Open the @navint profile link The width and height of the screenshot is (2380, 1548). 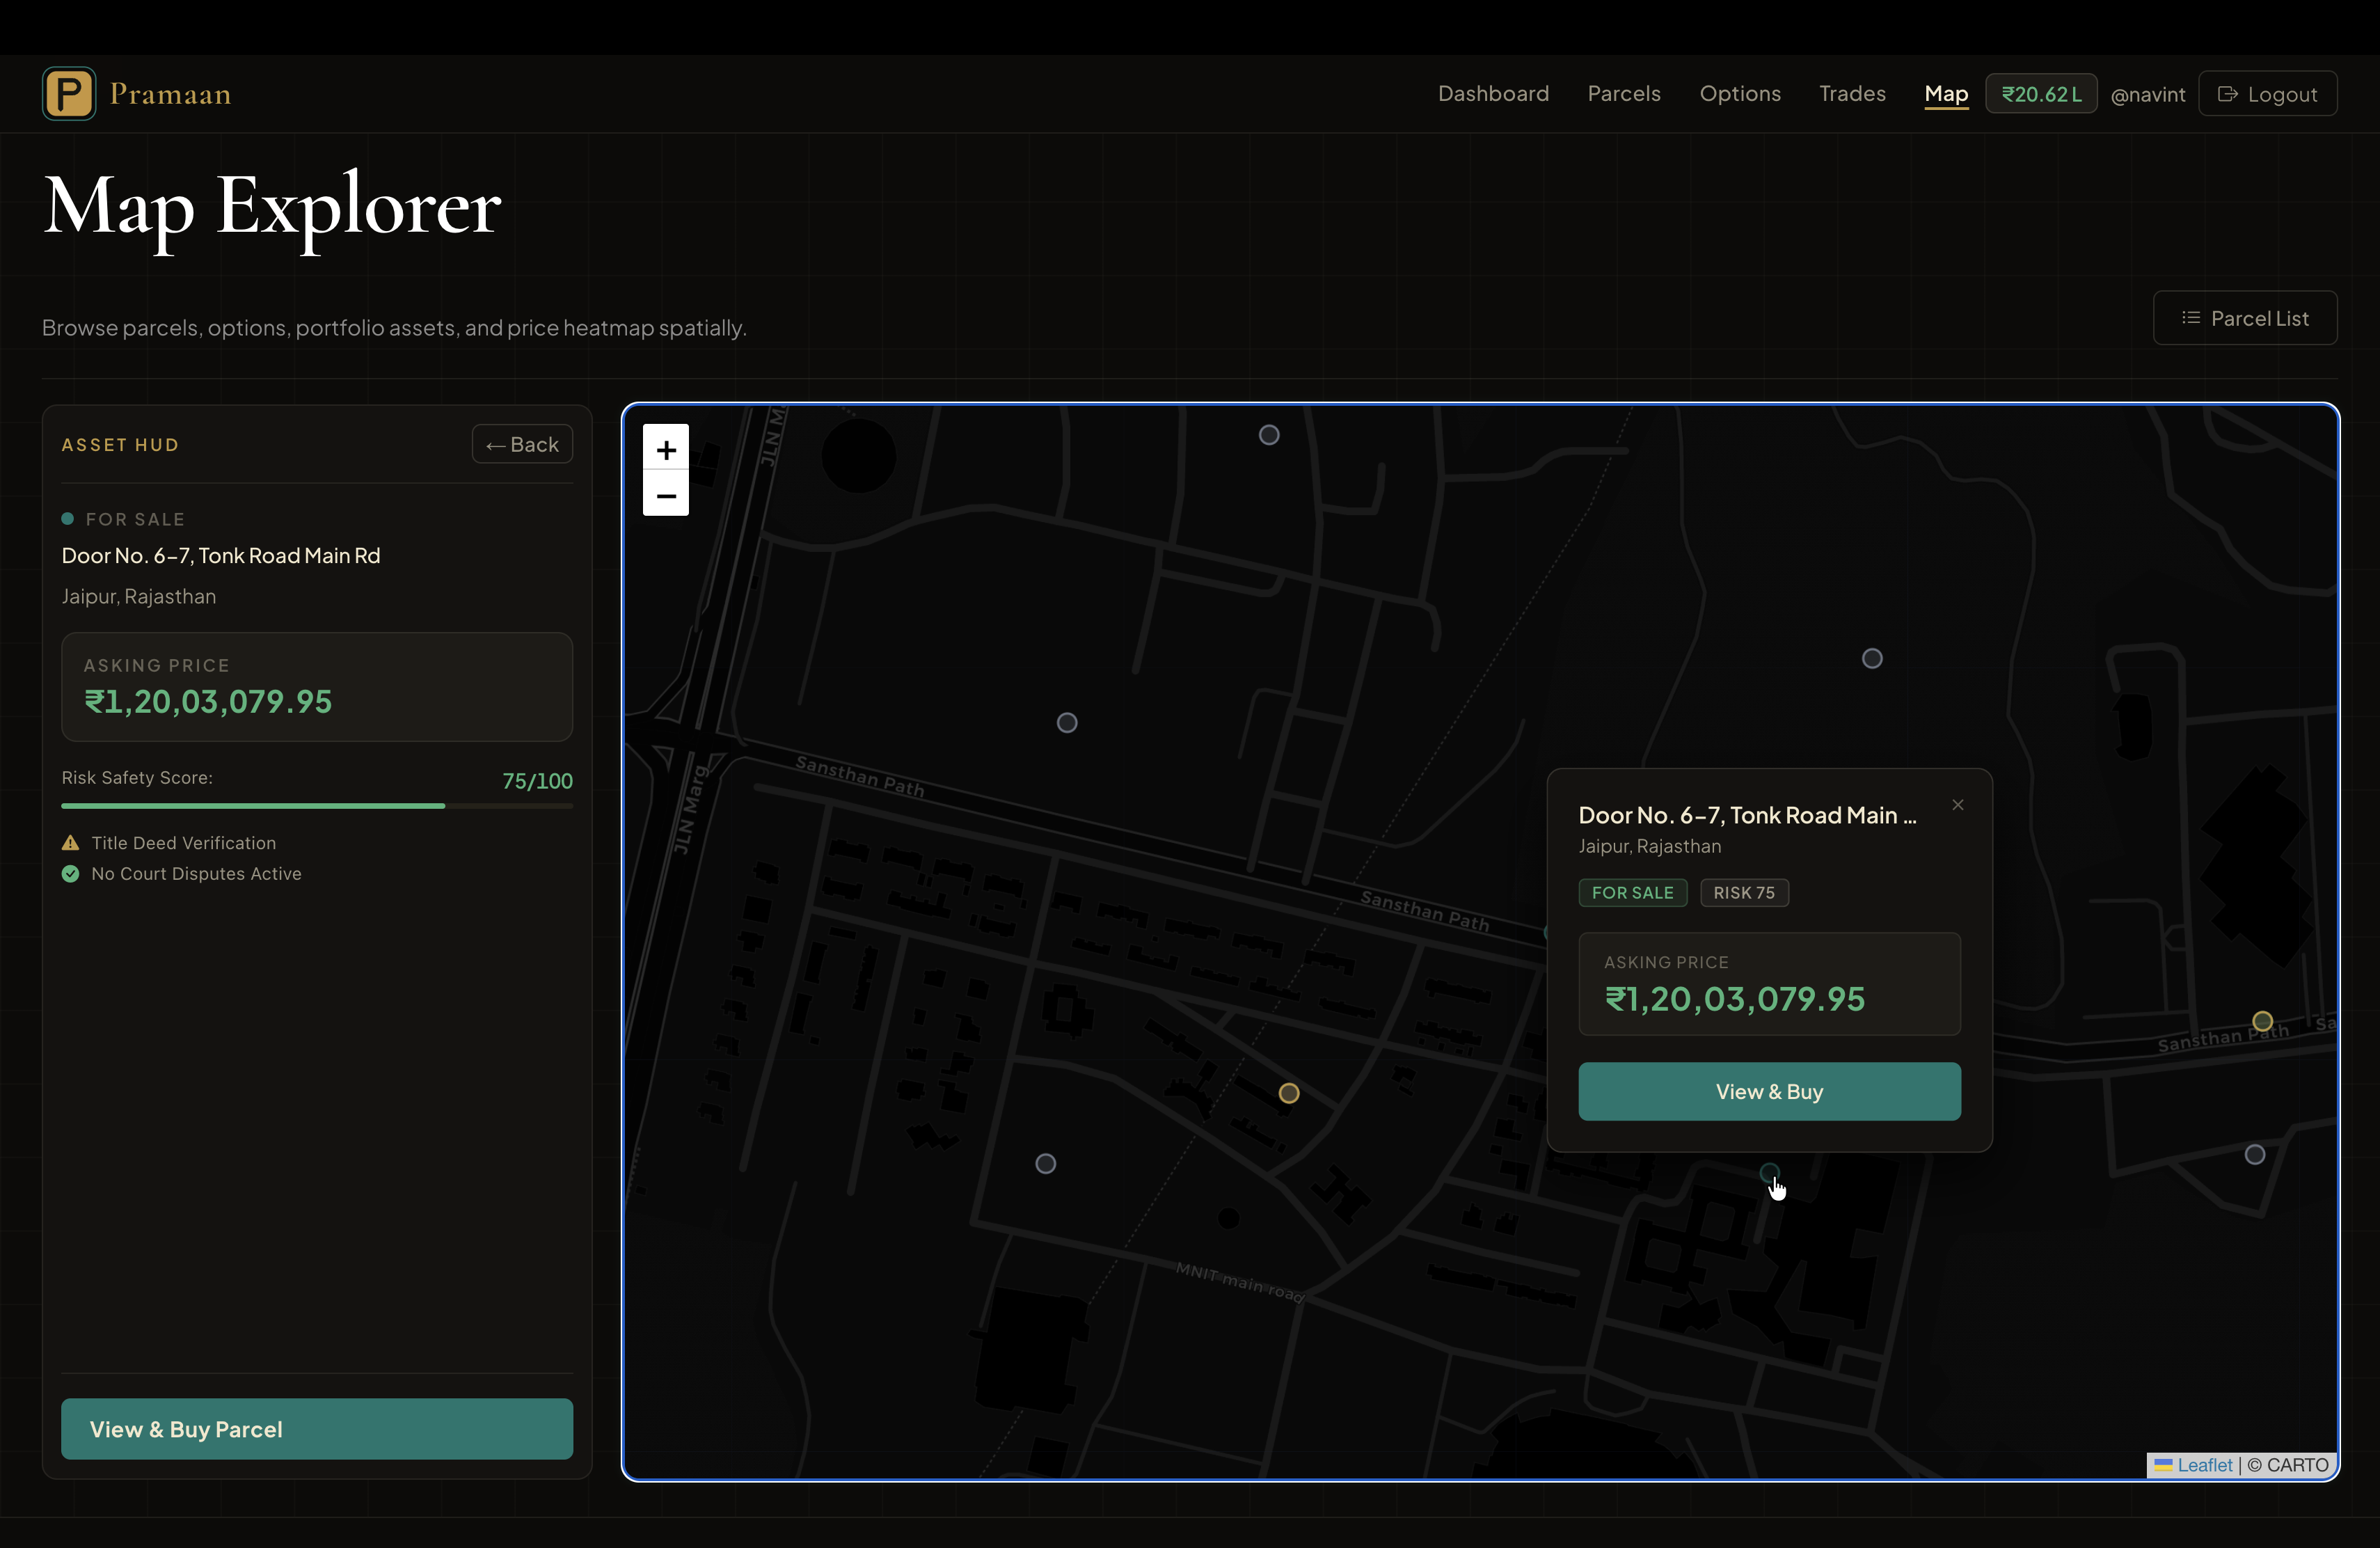click(2148, 94)
